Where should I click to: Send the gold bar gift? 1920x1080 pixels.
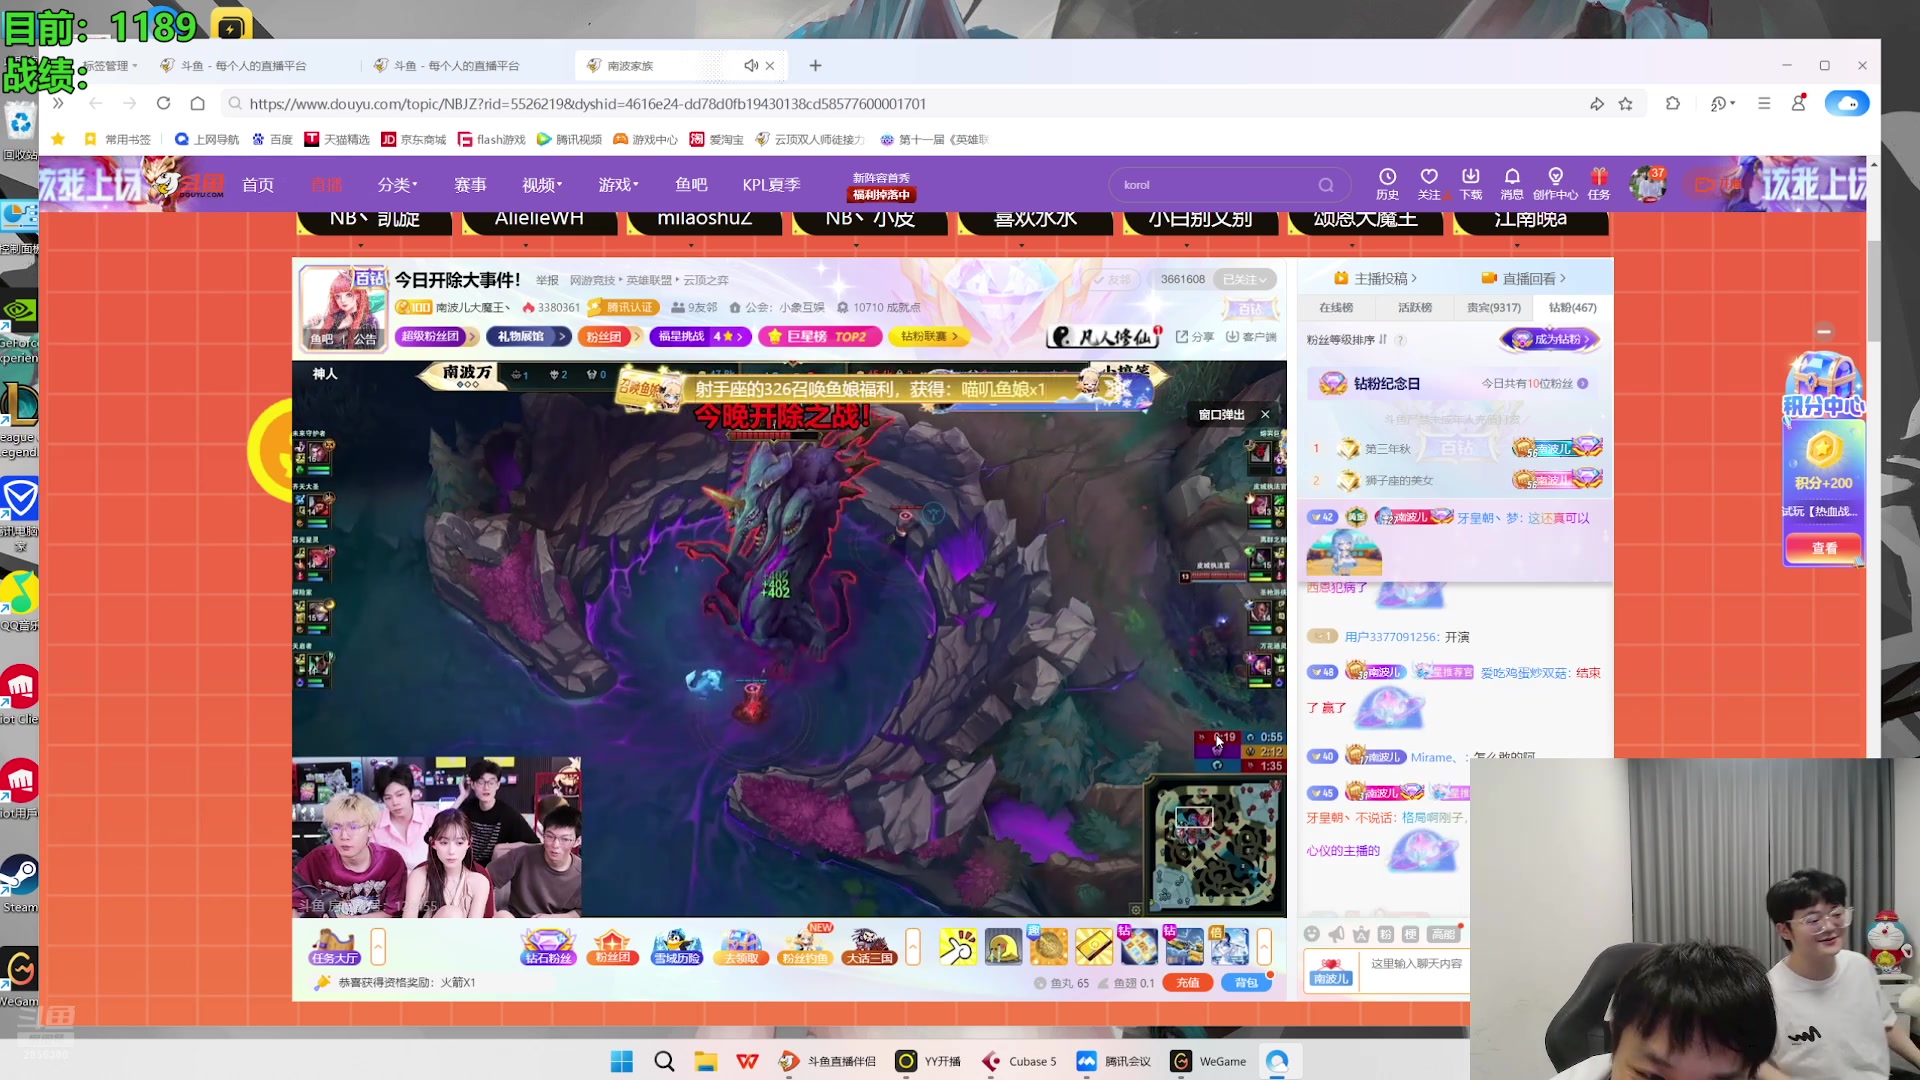1094,946
